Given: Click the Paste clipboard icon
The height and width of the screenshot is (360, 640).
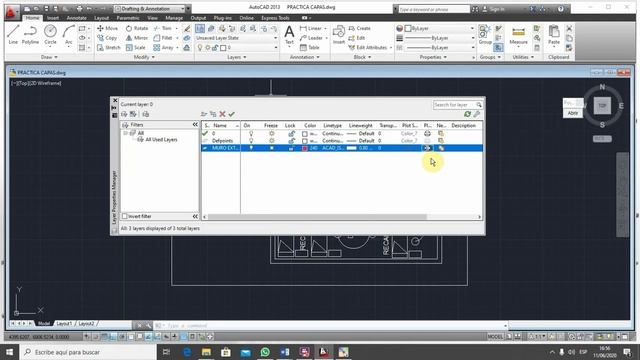Looking at the screenshot, I should point(554,35).
